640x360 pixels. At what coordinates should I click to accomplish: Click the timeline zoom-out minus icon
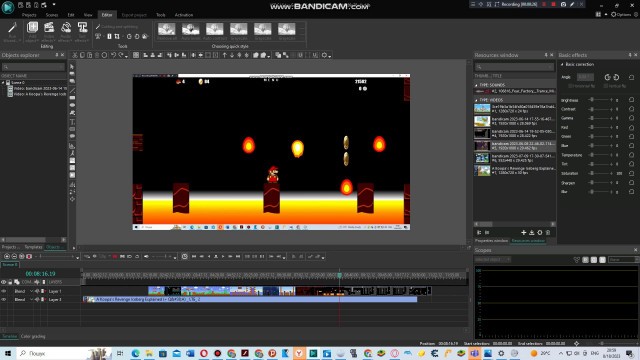(x=14, y=256)
